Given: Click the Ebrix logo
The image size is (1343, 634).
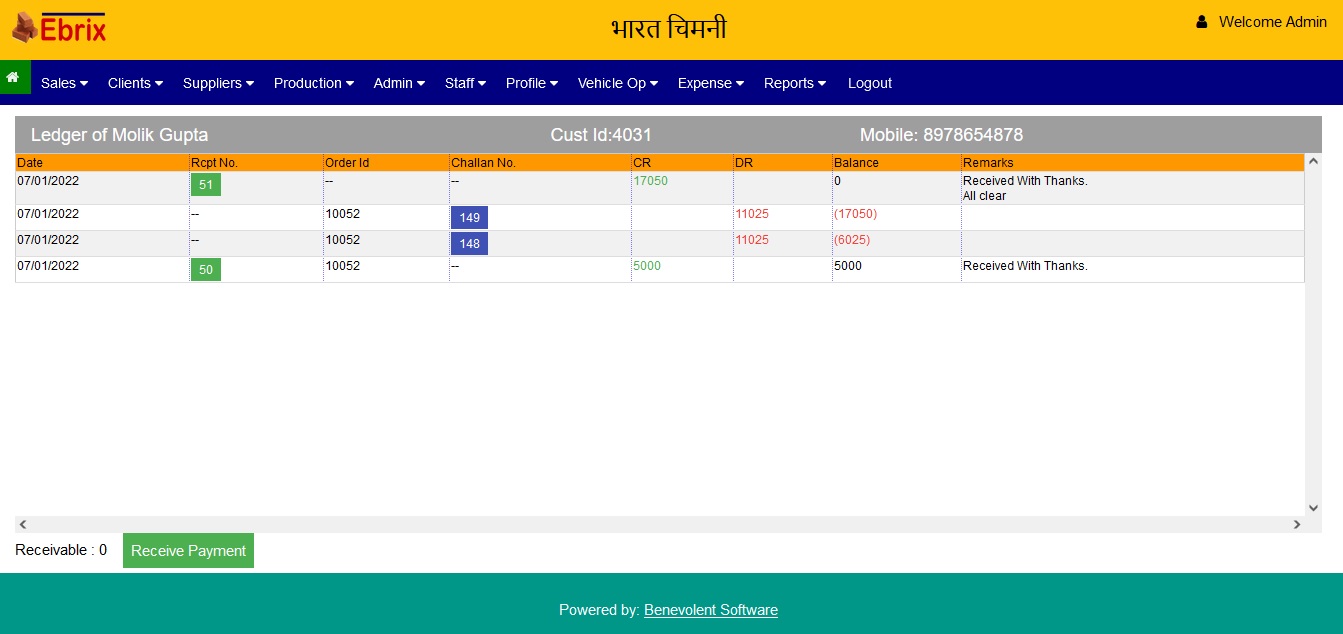Looking at the screenshot, I should pos(59,27).
